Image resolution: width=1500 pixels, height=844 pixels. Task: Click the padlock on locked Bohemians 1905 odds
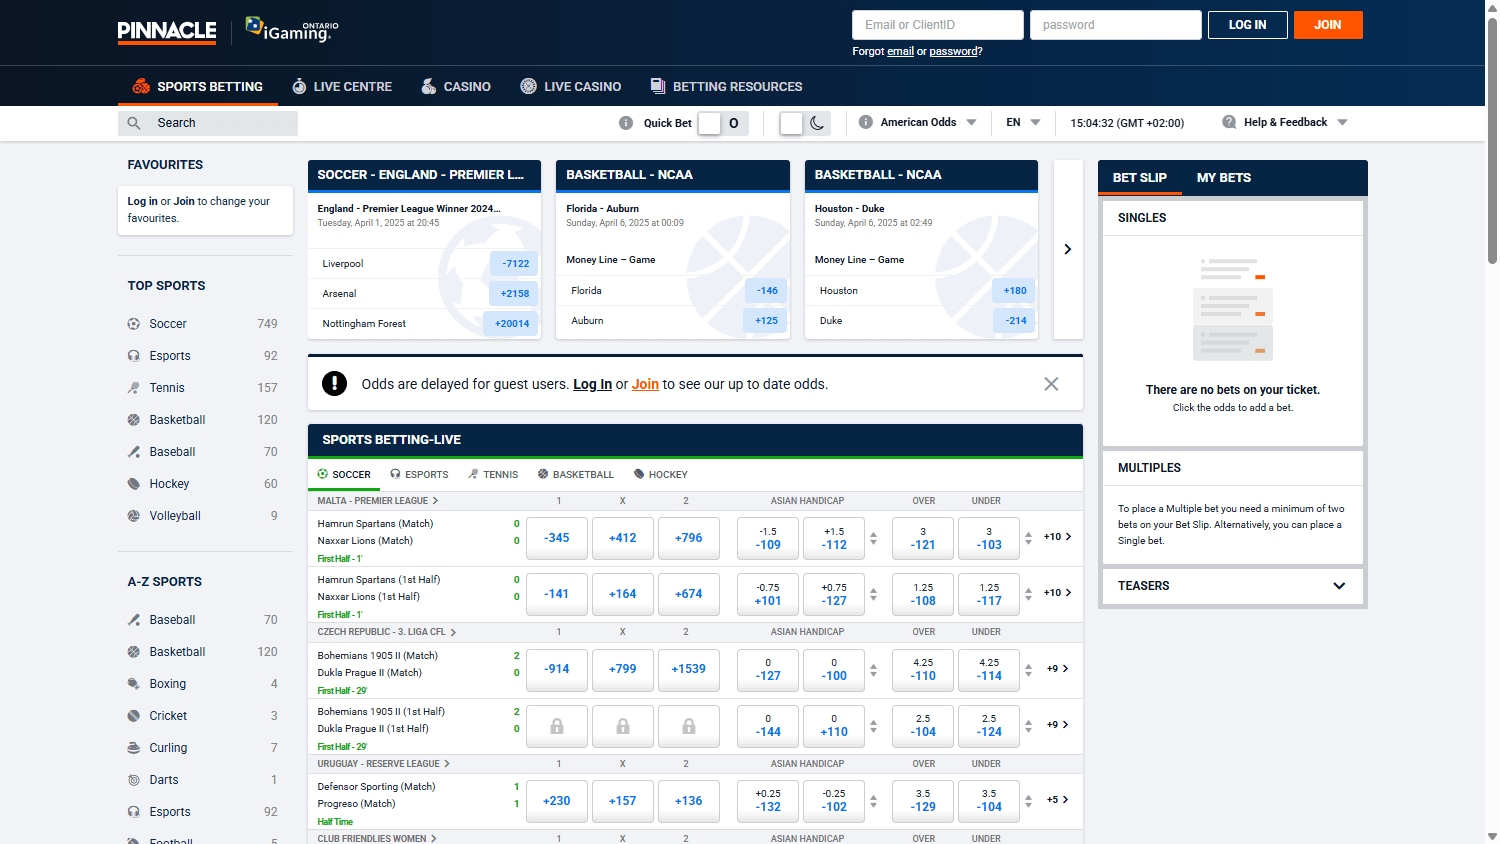[556, 726]
